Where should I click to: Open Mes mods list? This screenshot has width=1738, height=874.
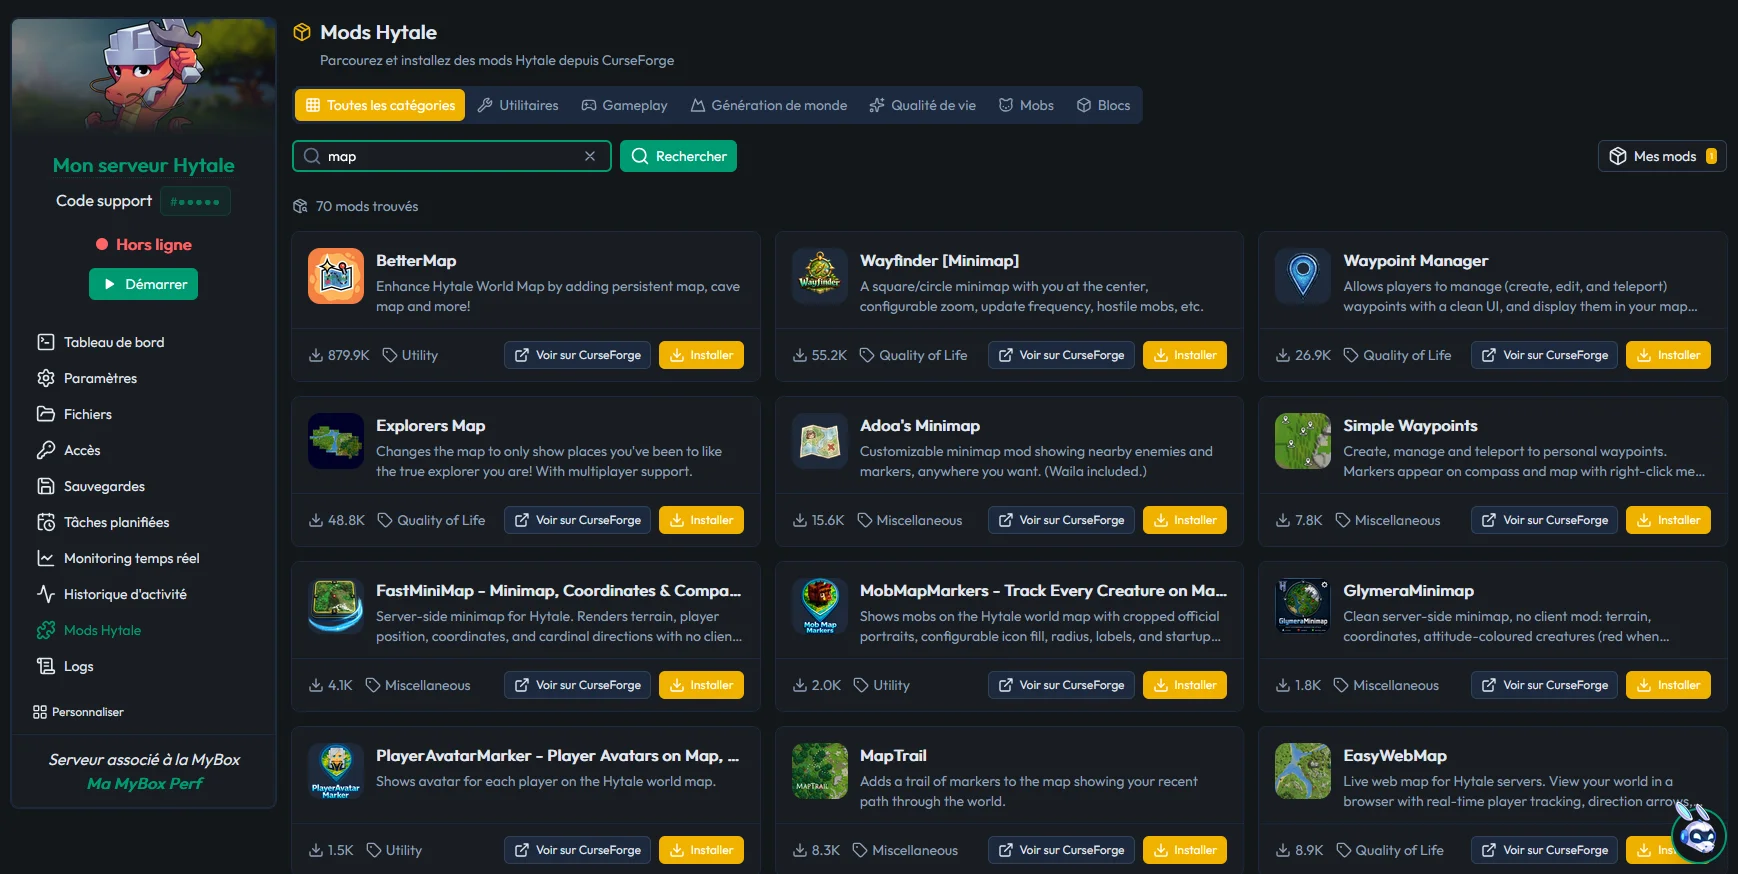(1662, 156)
